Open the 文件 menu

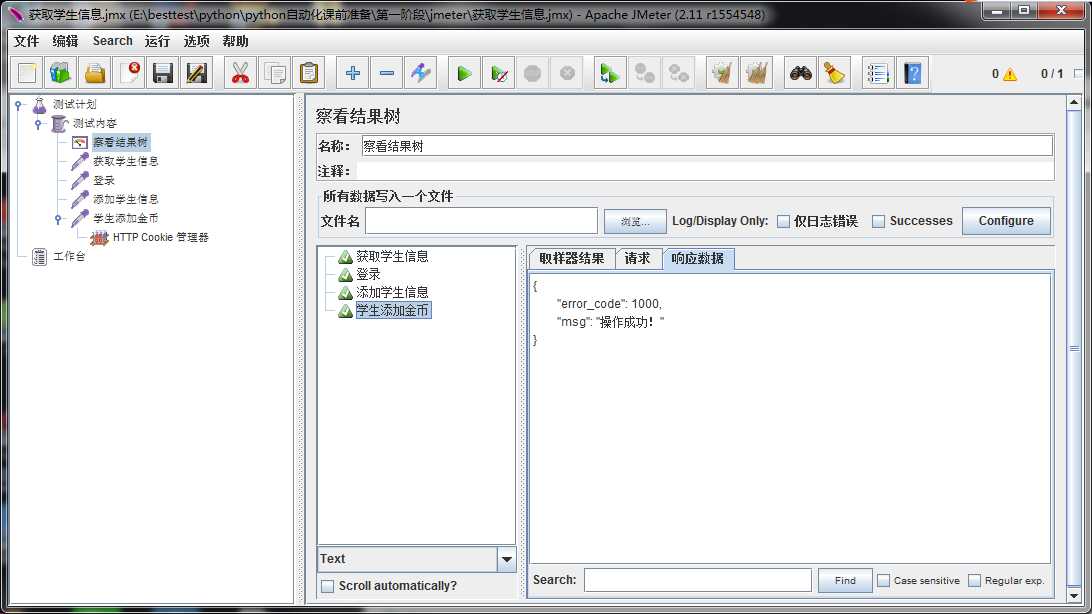(26, 41)
